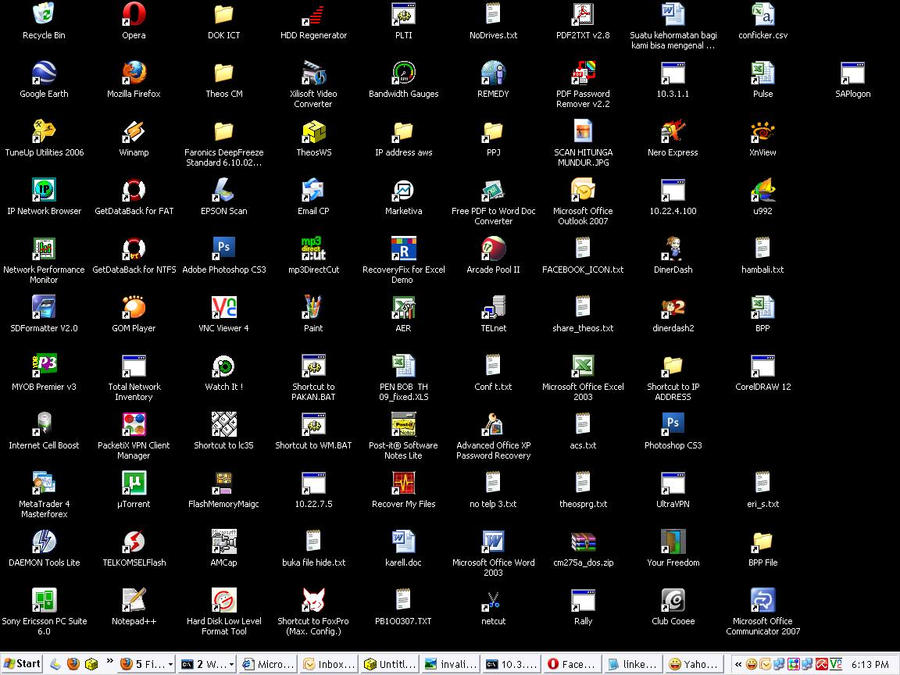
Task: Click the taskbar clock 6:13 PM
Action: click(869, 664)
